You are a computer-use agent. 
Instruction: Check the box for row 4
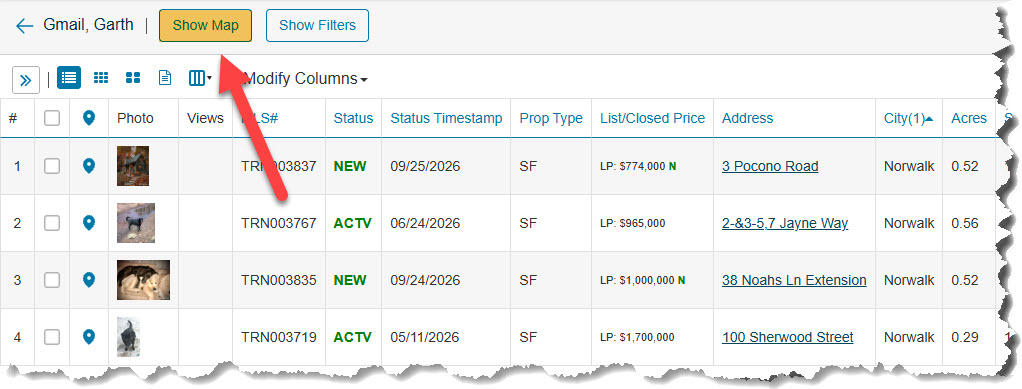(52, 338)
